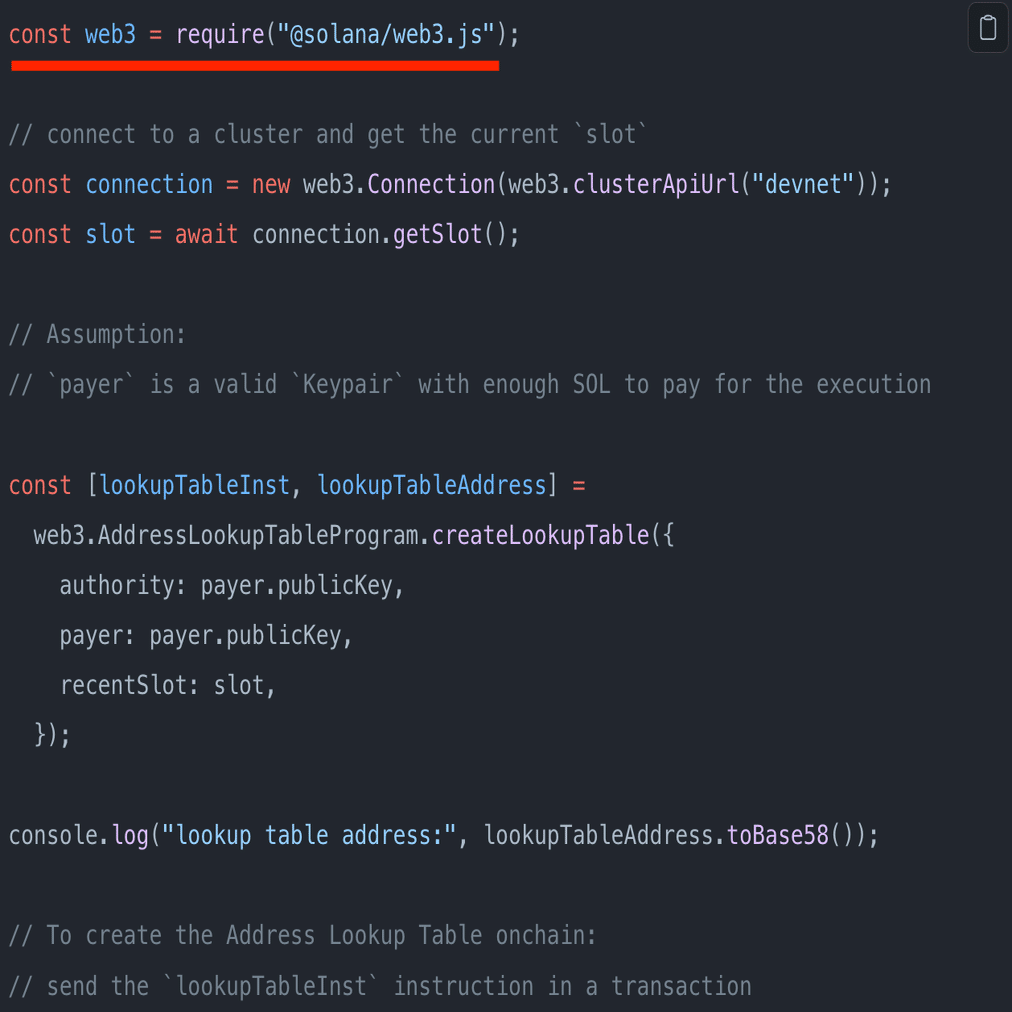Click the await keyword
1012x1012 pixels.
click(x=206, y=235)
